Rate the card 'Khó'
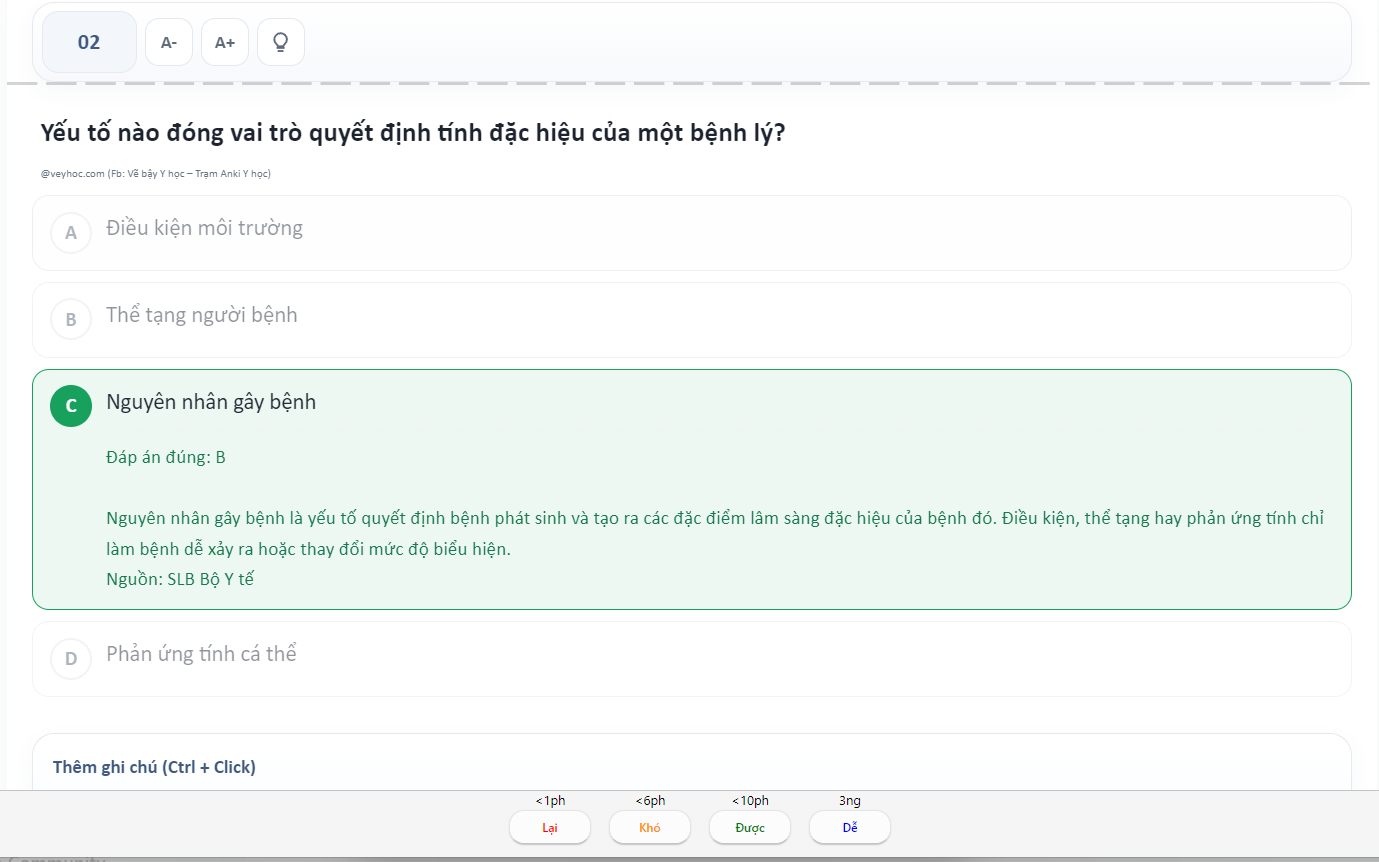Image resolution: width=1379 pixels, height=862 pixels. pyautogui.click(x=650, y=828)
